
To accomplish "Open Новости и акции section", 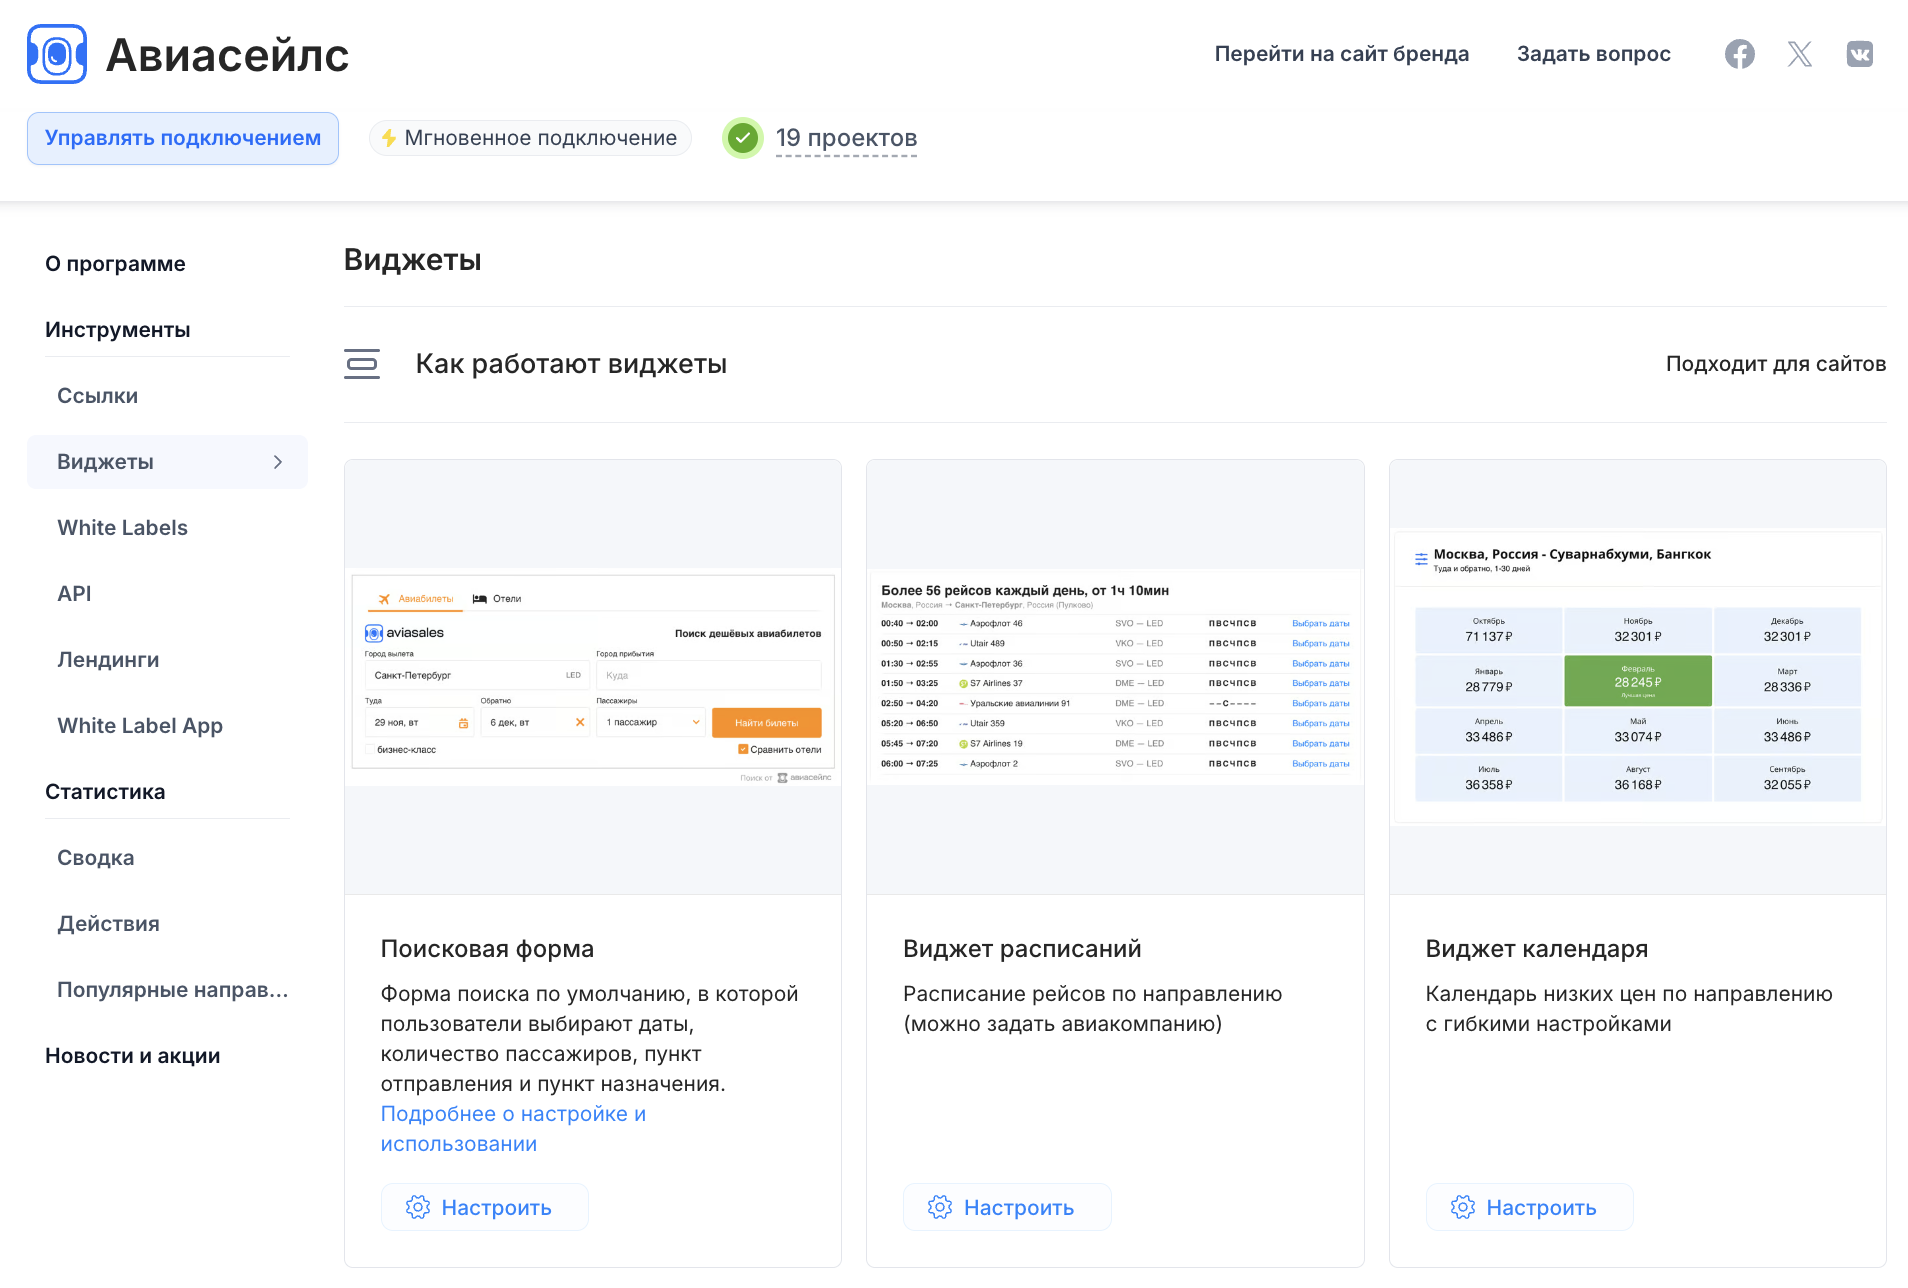I will (x=133, y=1056).
